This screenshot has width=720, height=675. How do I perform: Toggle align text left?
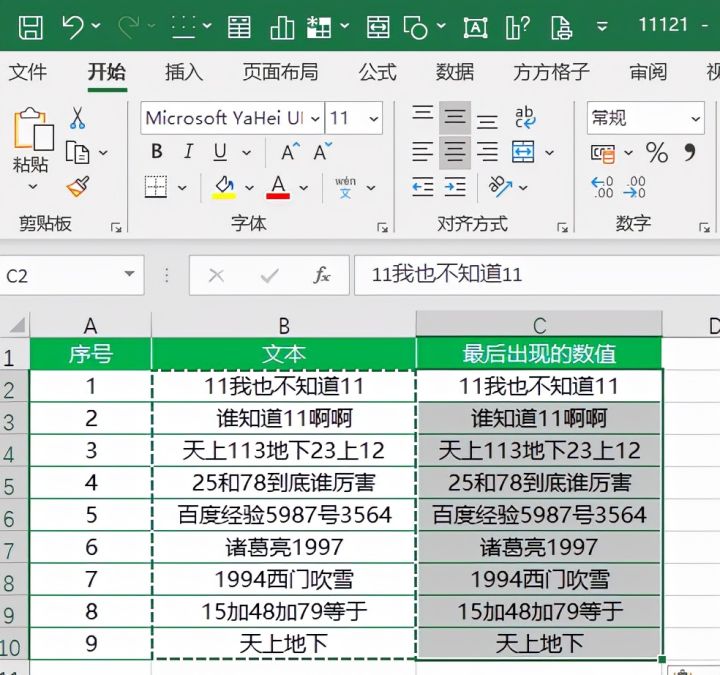(422, 152)
